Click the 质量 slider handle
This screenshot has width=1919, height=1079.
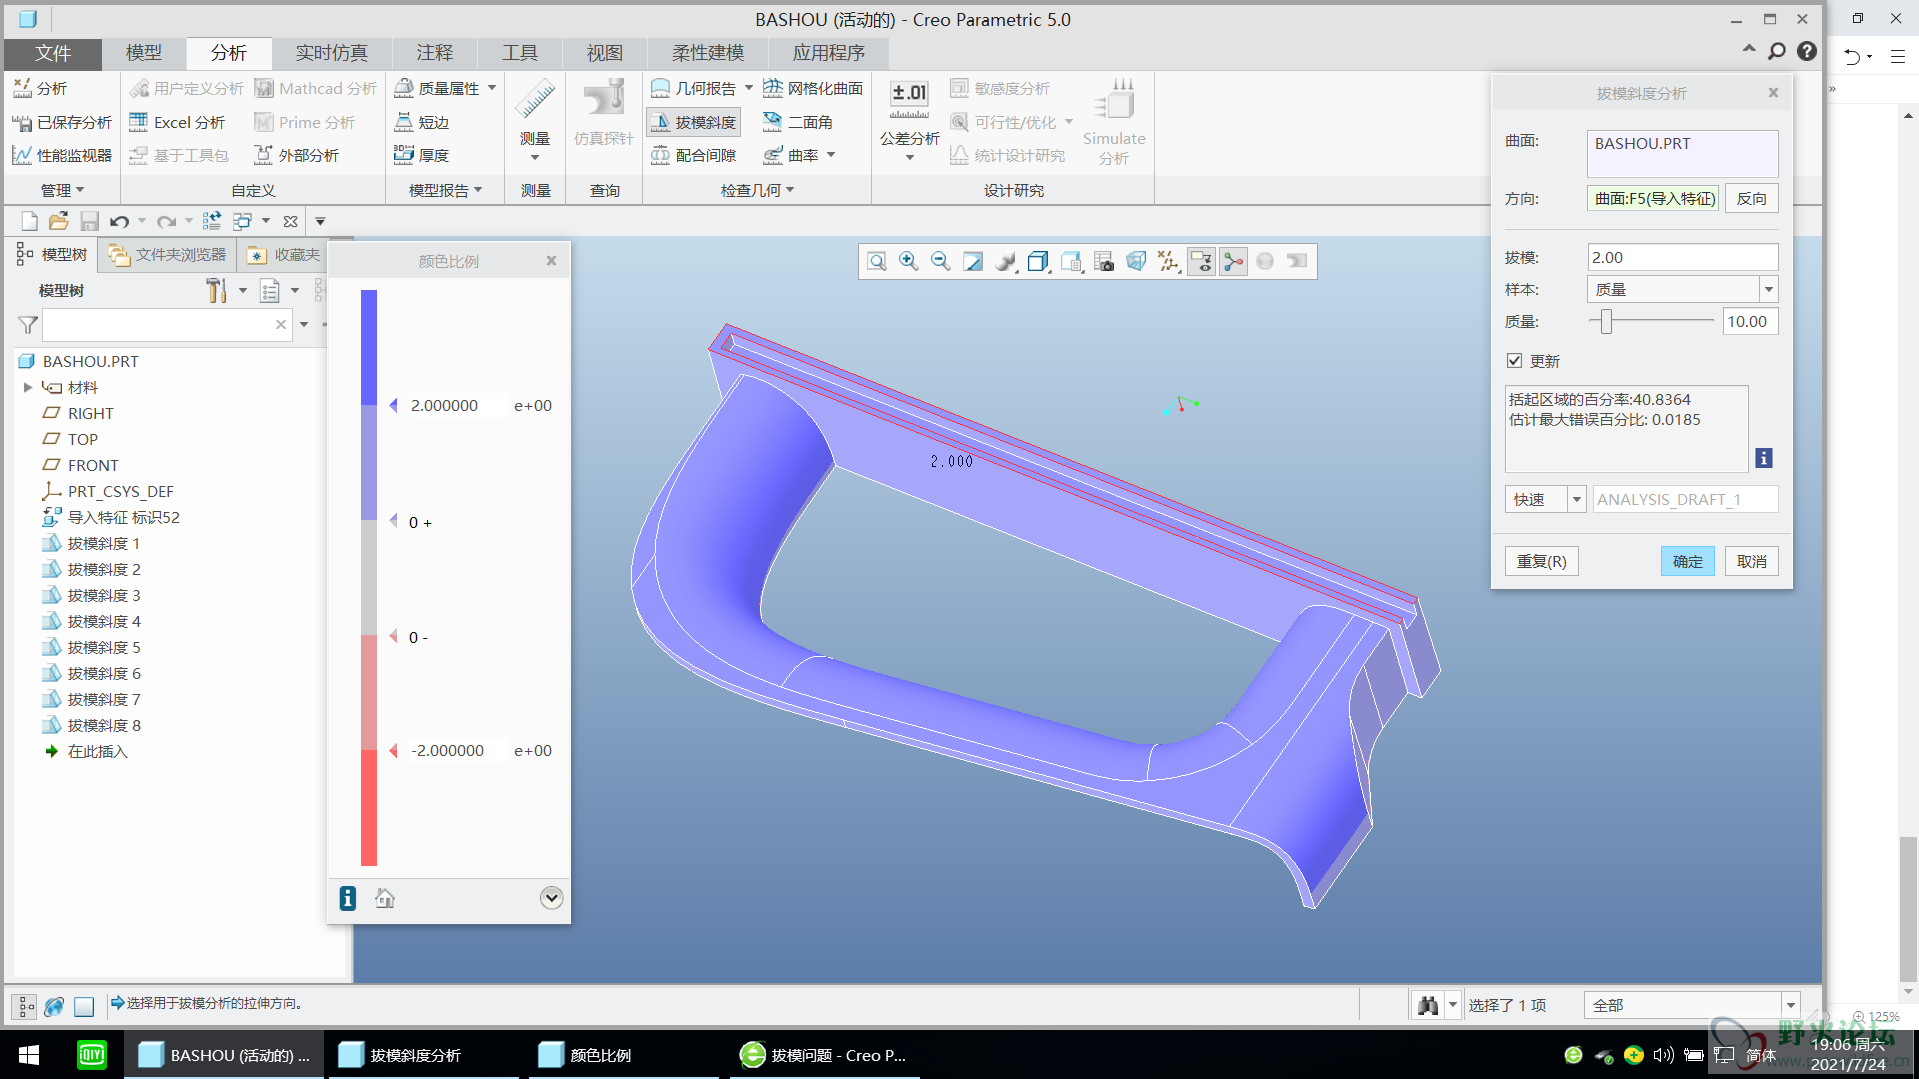pos(1606,321)
